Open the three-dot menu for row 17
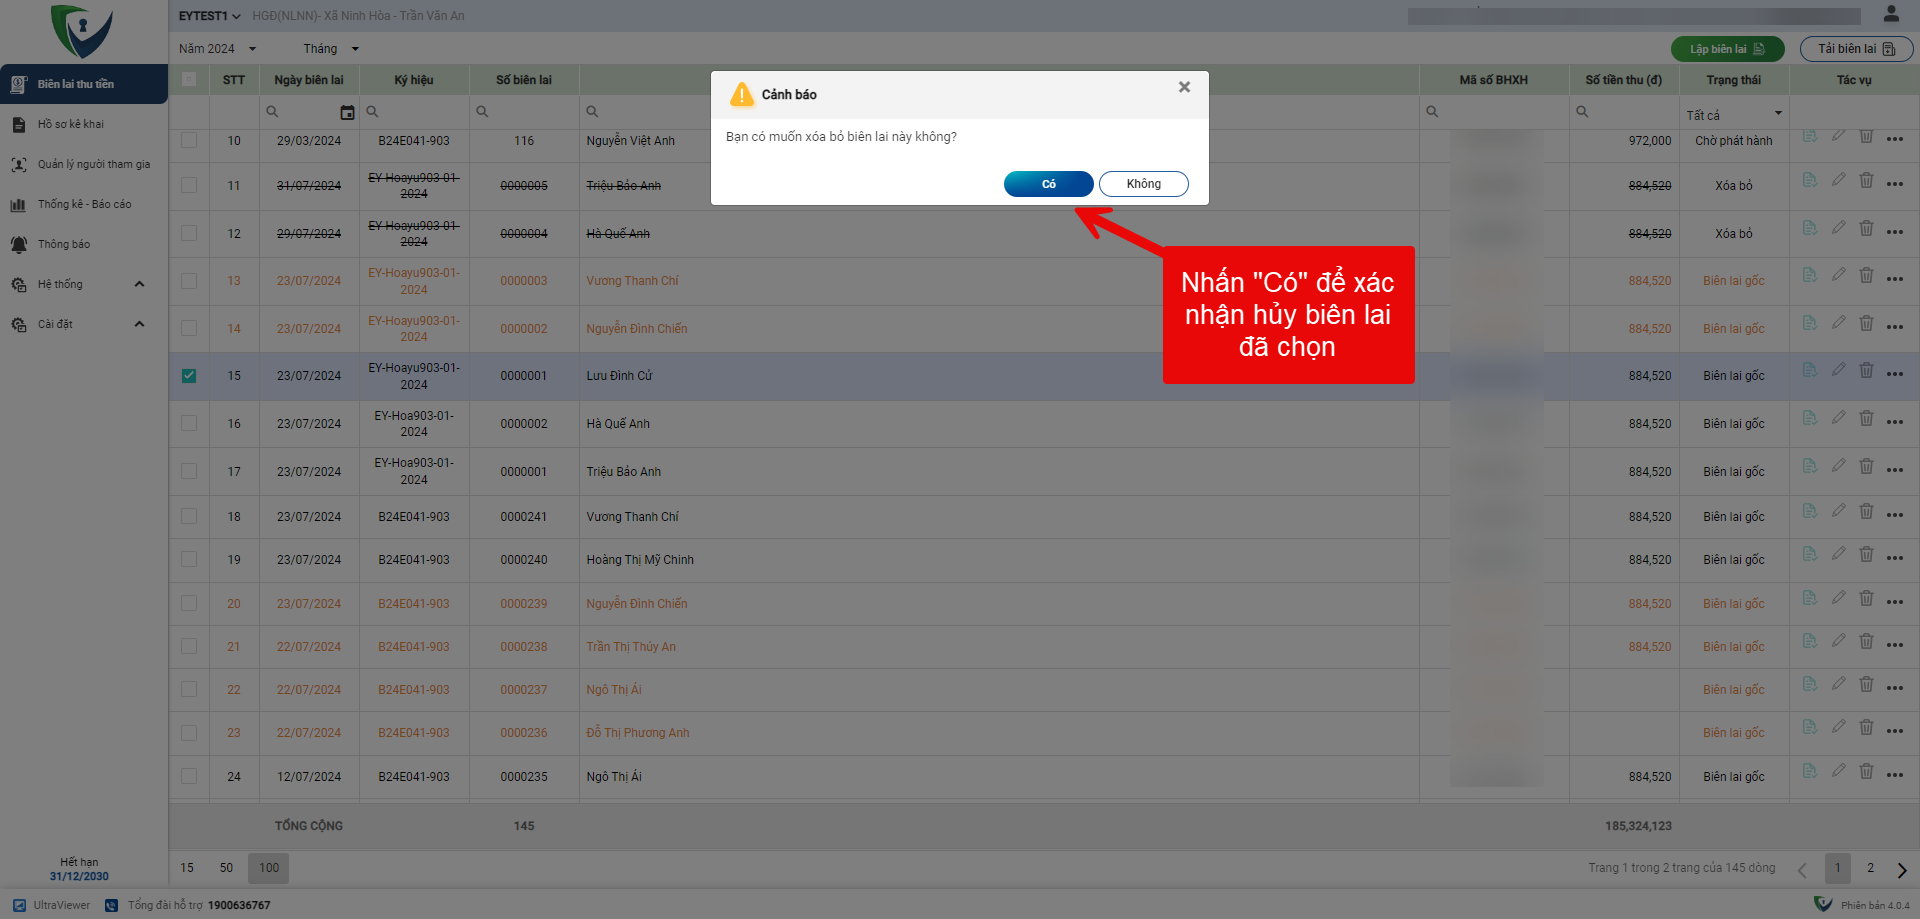This screenshot has height=919, width=1920. pyautogui.click(x=1895, y=470)
